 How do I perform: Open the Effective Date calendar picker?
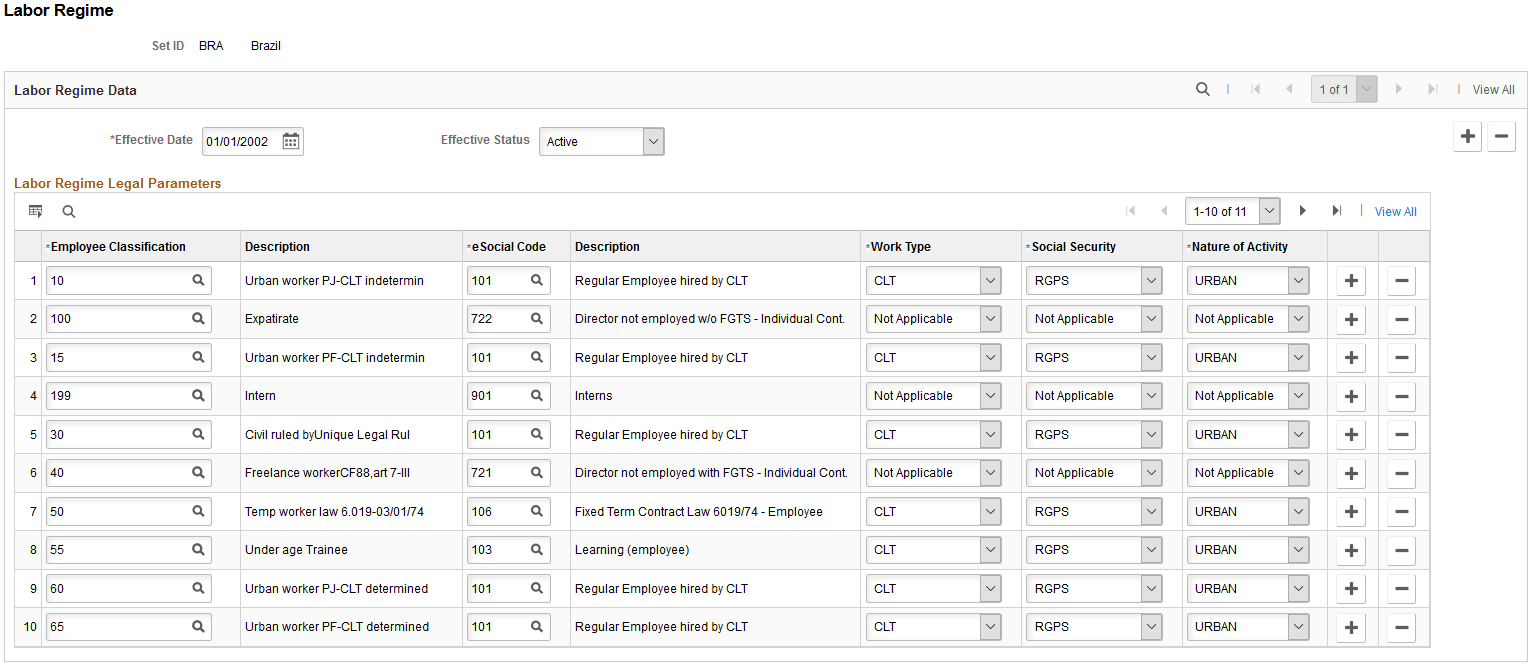[x=291, y=141]
